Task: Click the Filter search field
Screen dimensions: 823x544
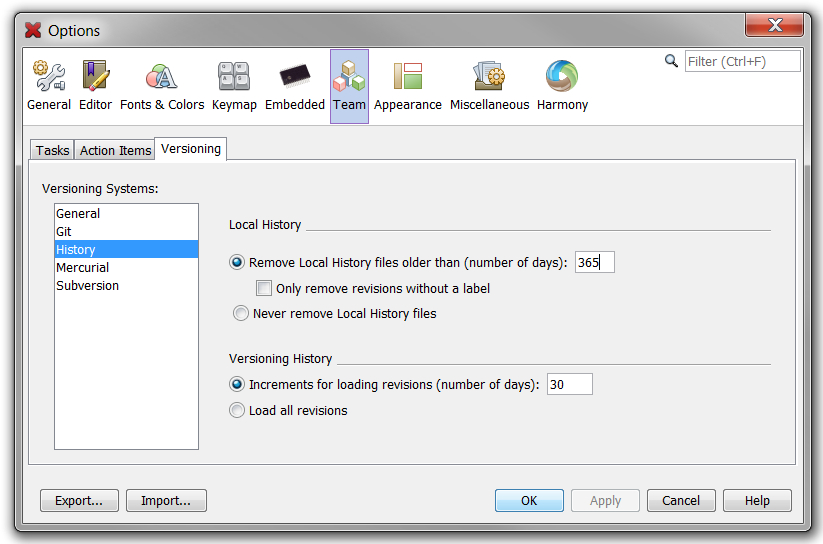Action: click(742, 62)
